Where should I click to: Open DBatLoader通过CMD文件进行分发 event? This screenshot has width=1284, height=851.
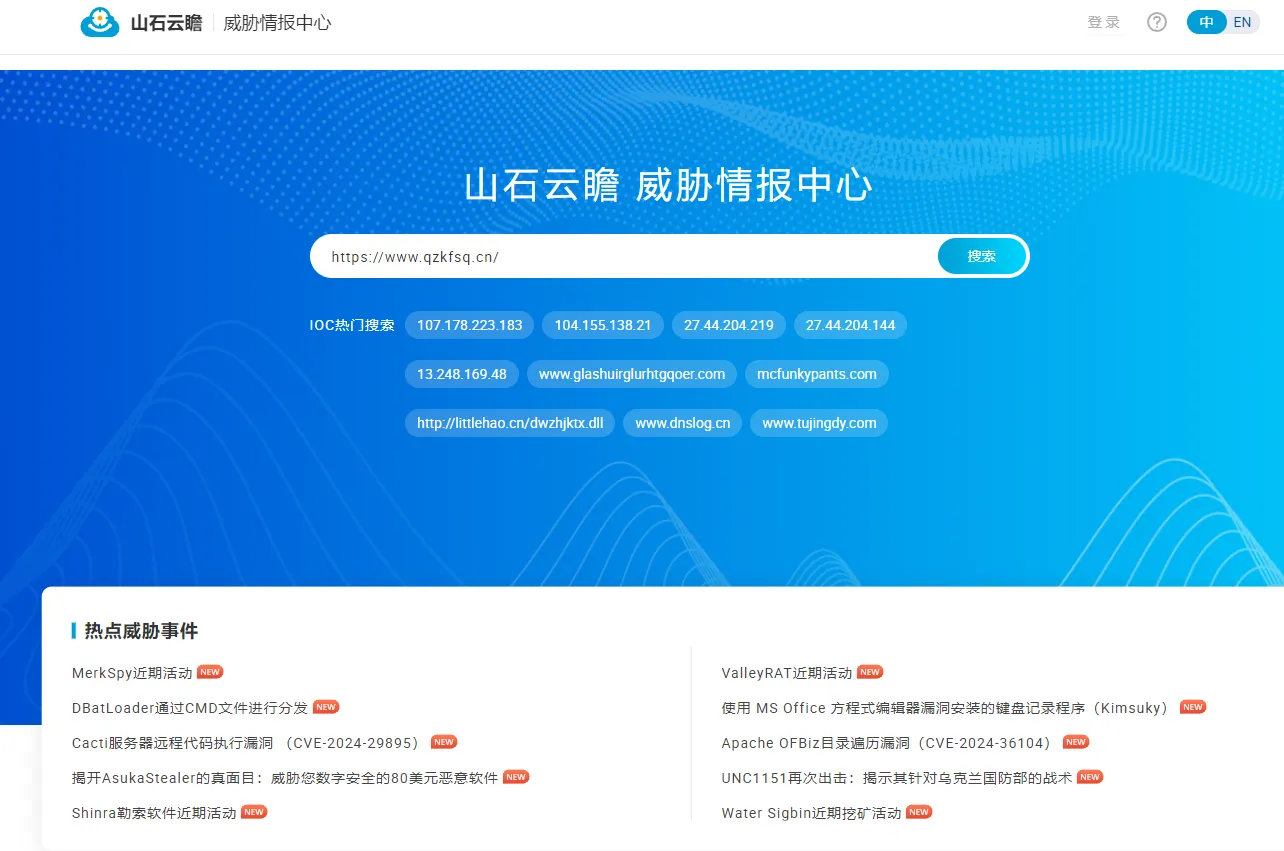(190, 708)
